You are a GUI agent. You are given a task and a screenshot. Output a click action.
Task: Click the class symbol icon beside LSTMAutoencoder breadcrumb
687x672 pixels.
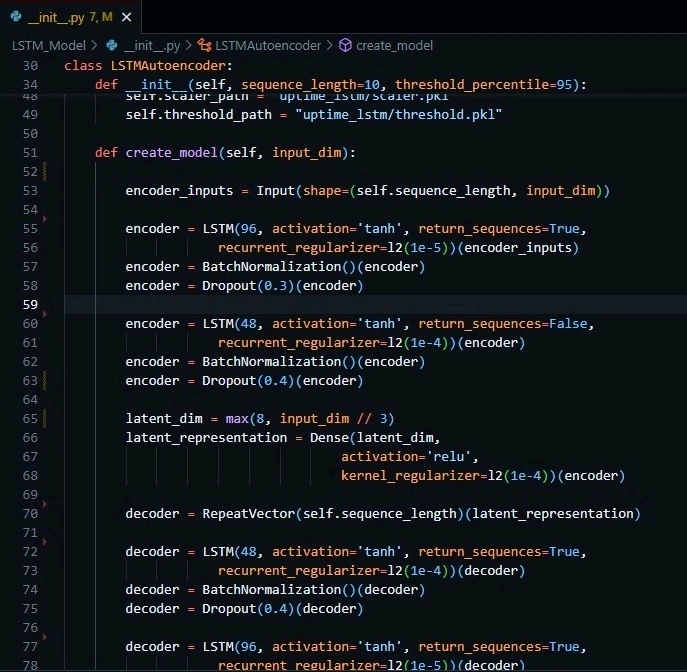[204, 45]
